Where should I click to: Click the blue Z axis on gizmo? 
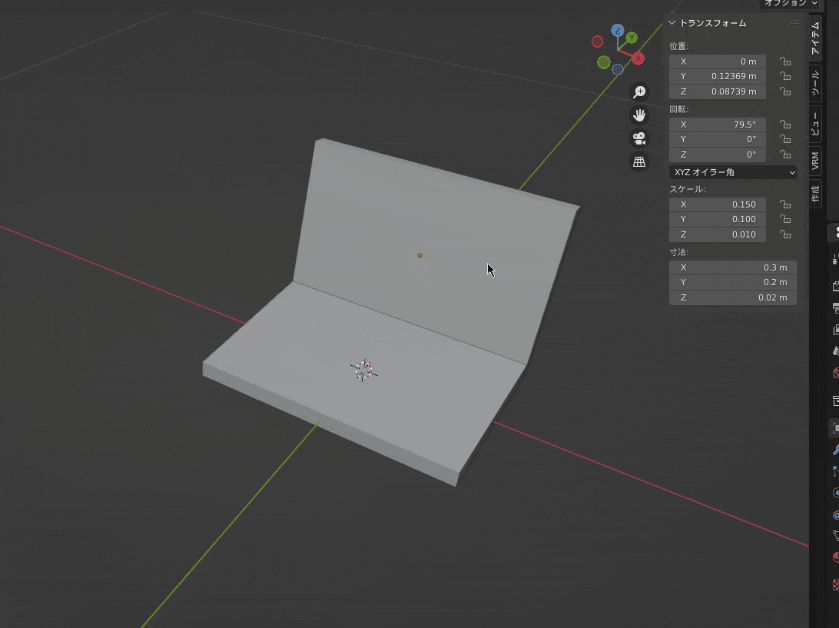(618, 31)
